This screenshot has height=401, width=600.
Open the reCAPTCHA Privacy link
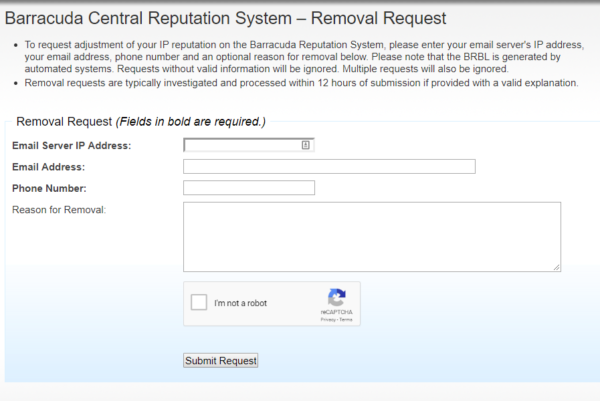click(328, 319)
